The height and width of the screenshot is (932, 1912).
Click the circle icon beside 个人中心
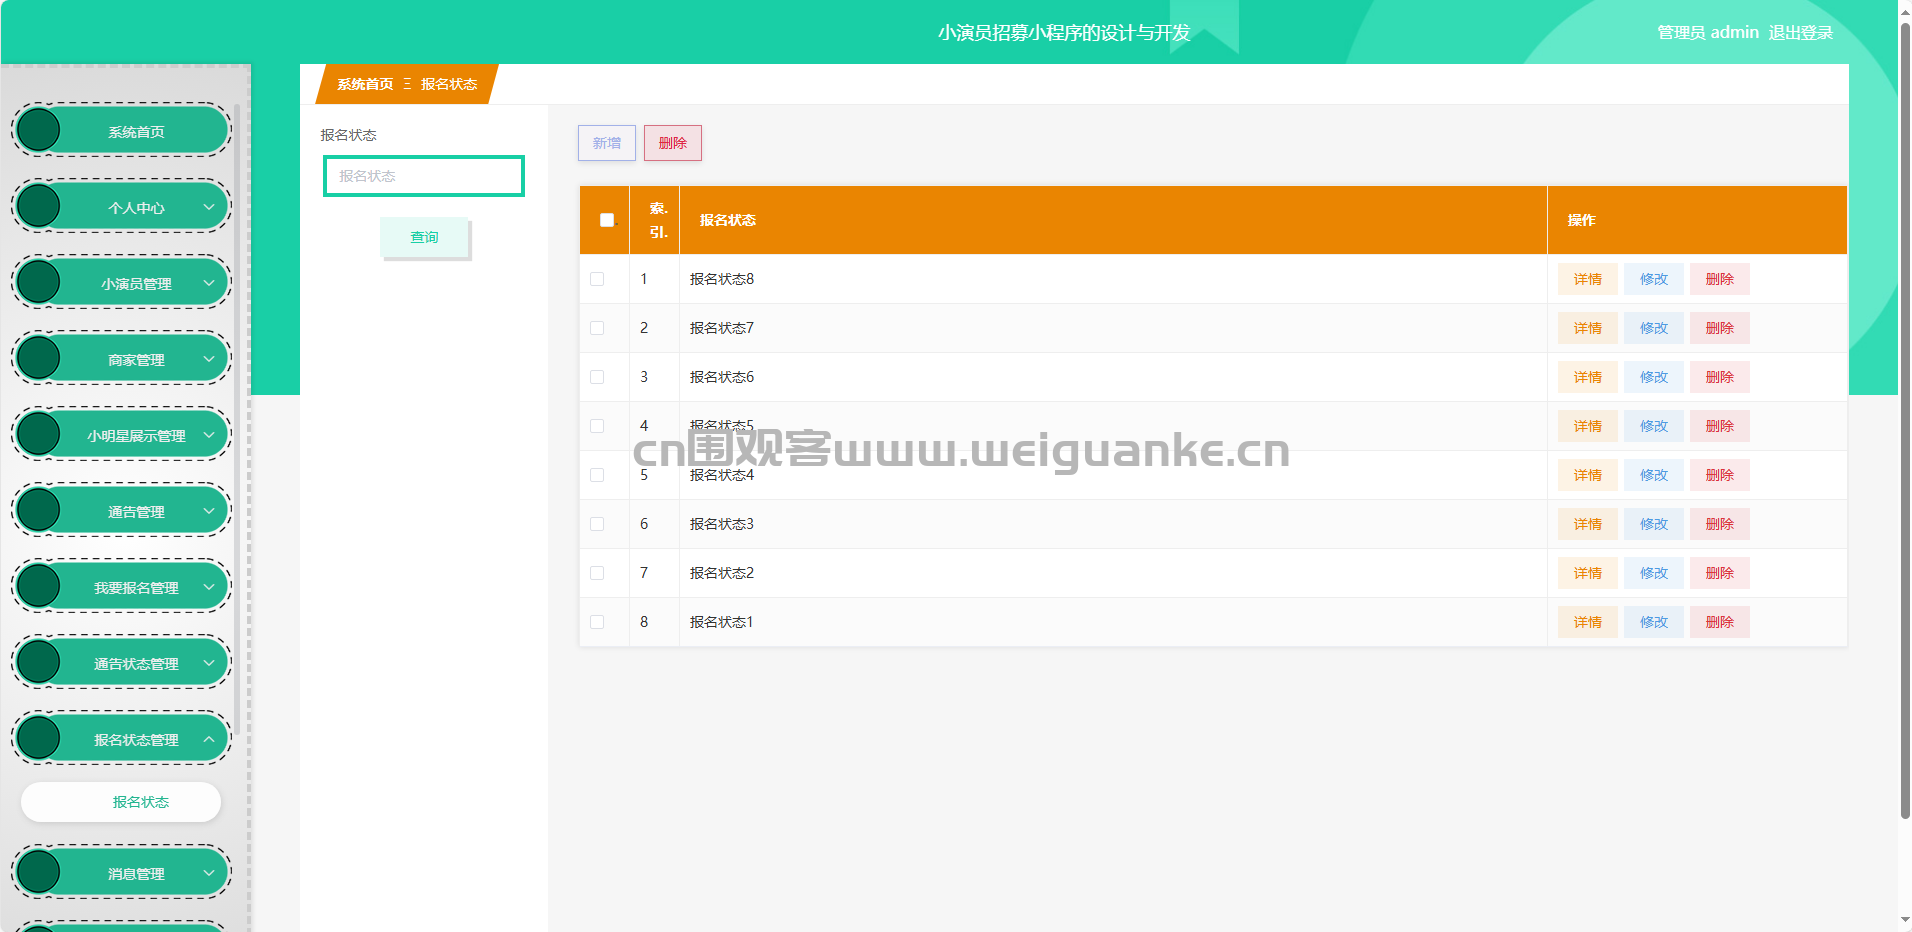point(39,206)
